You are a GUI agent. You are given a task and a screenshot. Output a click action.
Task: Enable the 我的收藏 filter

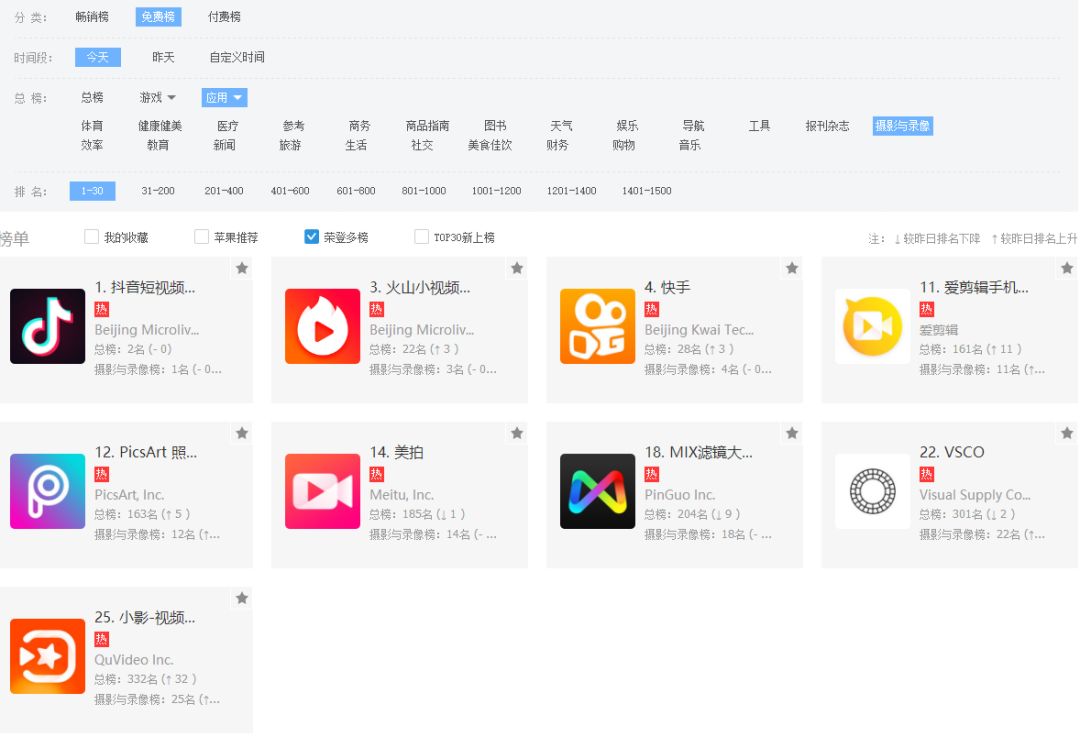pos(89,236)
